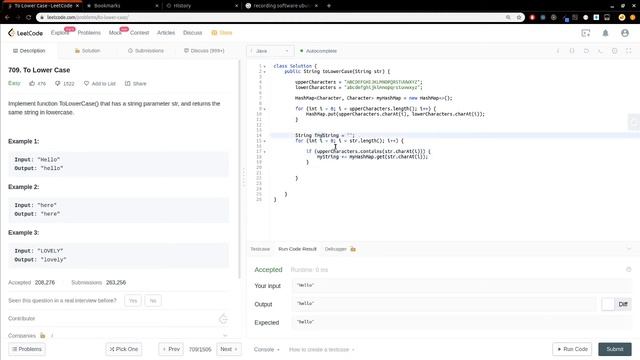The image size is (640, 360).
Task: Switch to the Testcase tab
Action: point(260,249)
